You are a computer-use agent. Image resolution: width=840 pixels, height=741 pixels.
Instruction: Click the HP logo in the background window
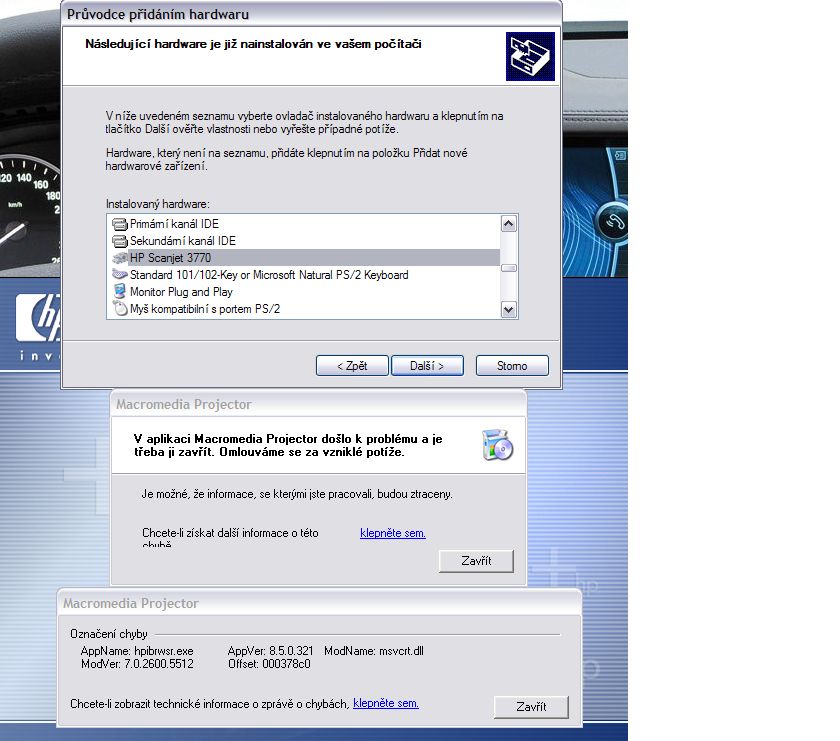tap(39, 317)
